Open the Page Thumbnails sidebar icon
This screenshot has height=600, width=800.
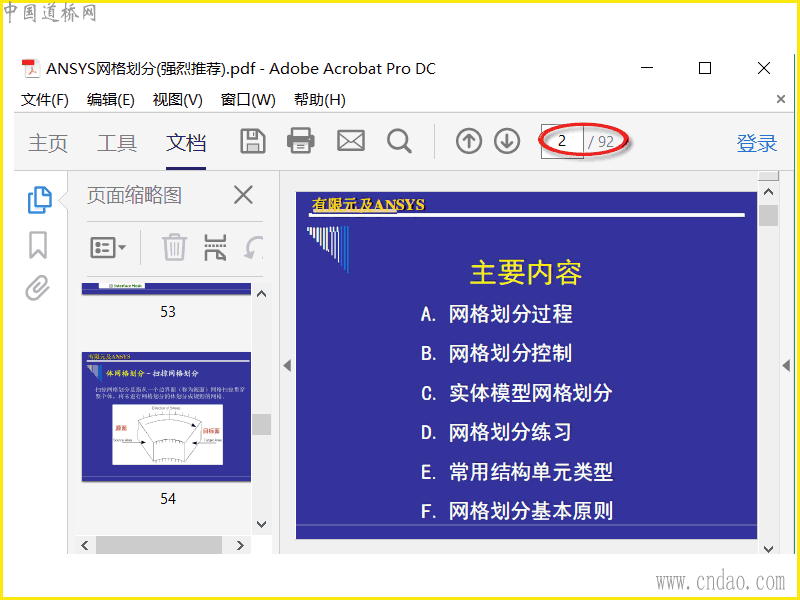point(40,199)
